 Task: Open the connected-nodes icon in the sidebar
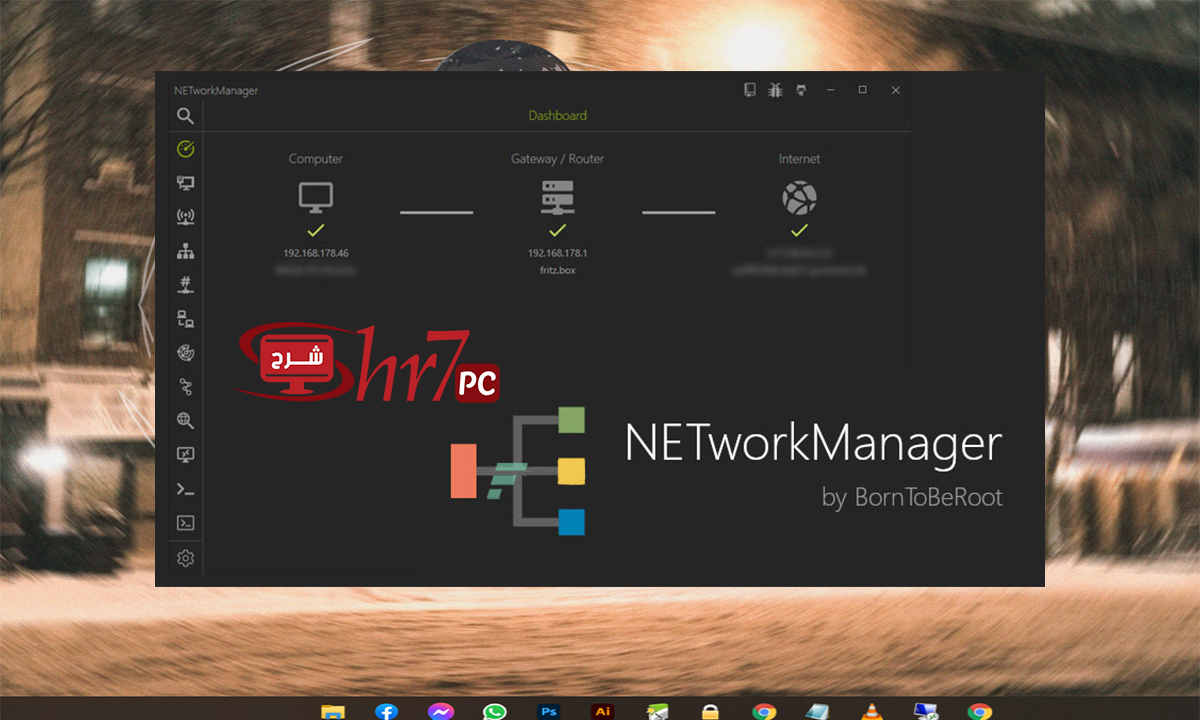[185, 387]
